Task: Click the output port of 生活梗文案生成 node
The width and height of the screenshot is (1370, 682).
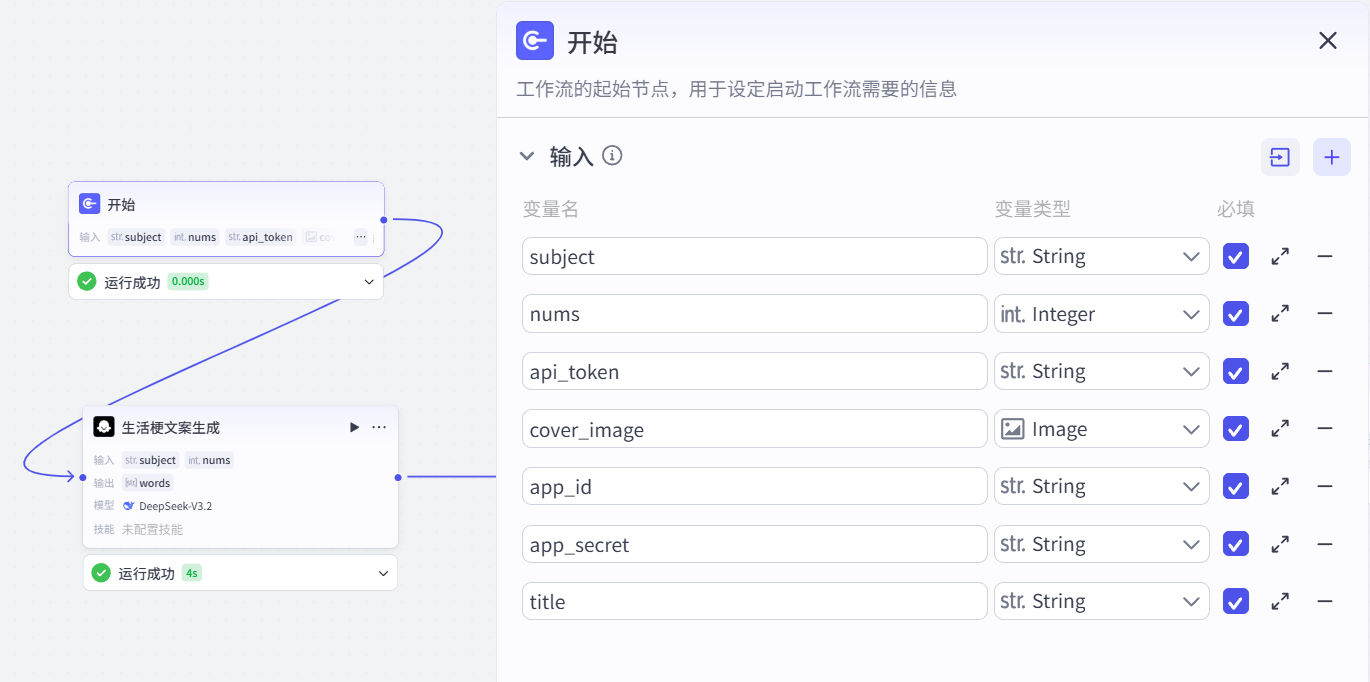Action: pos(398,477)
